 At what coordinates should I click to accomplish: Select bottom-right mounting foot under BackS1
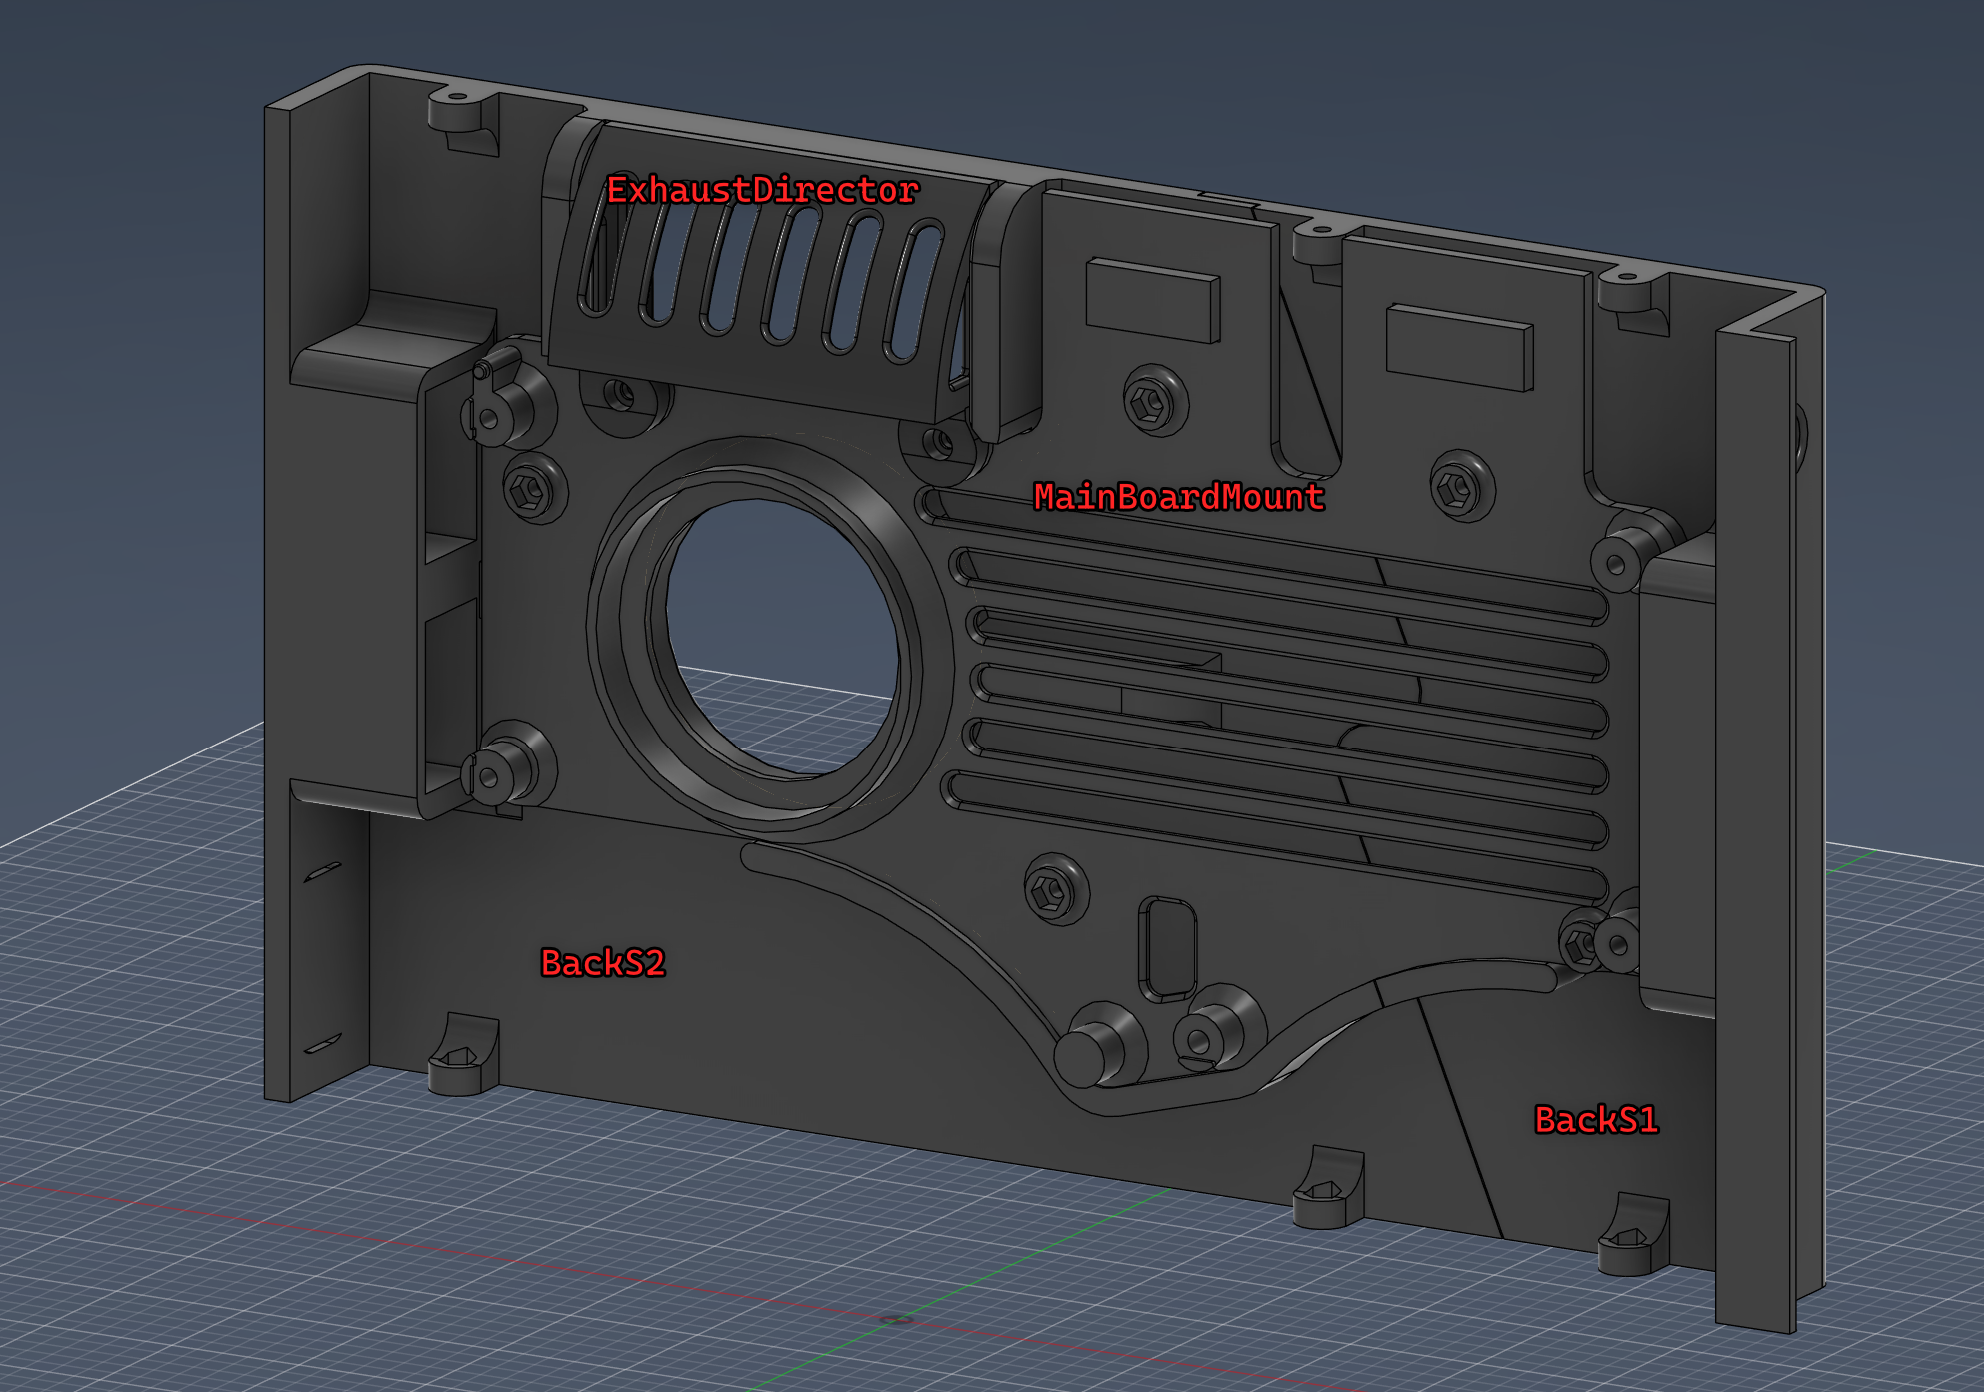[1630, 1240]
